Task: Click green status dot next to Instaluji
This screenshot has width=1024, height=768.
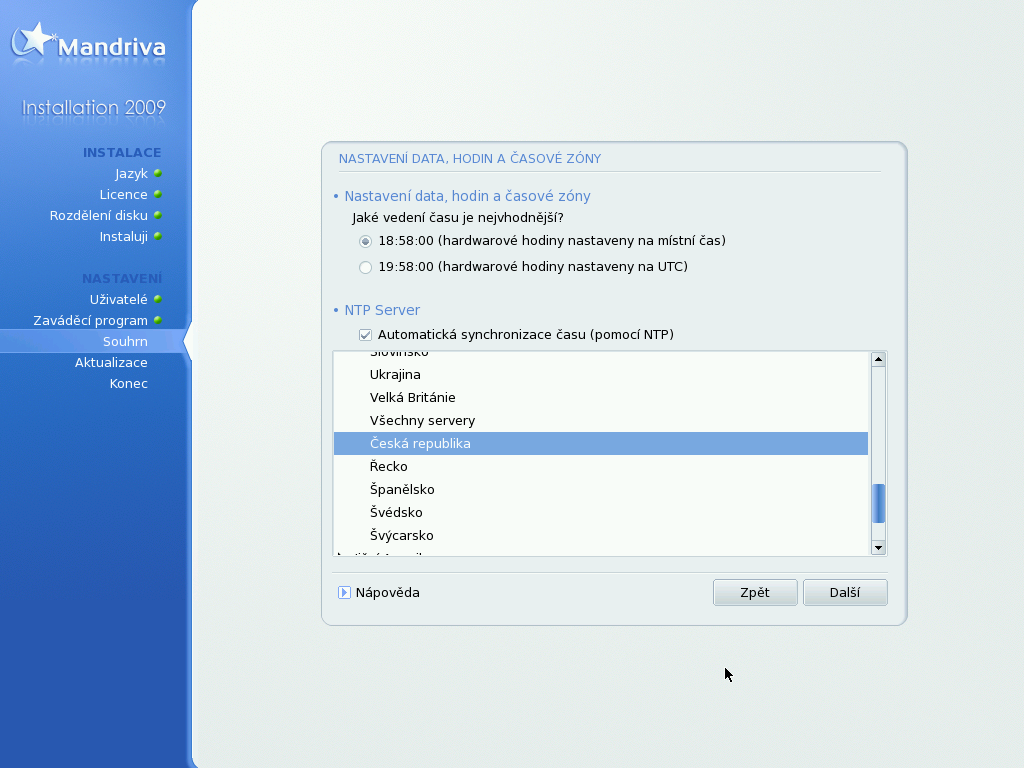Action: pyautogui.click(x=158, y=236)
